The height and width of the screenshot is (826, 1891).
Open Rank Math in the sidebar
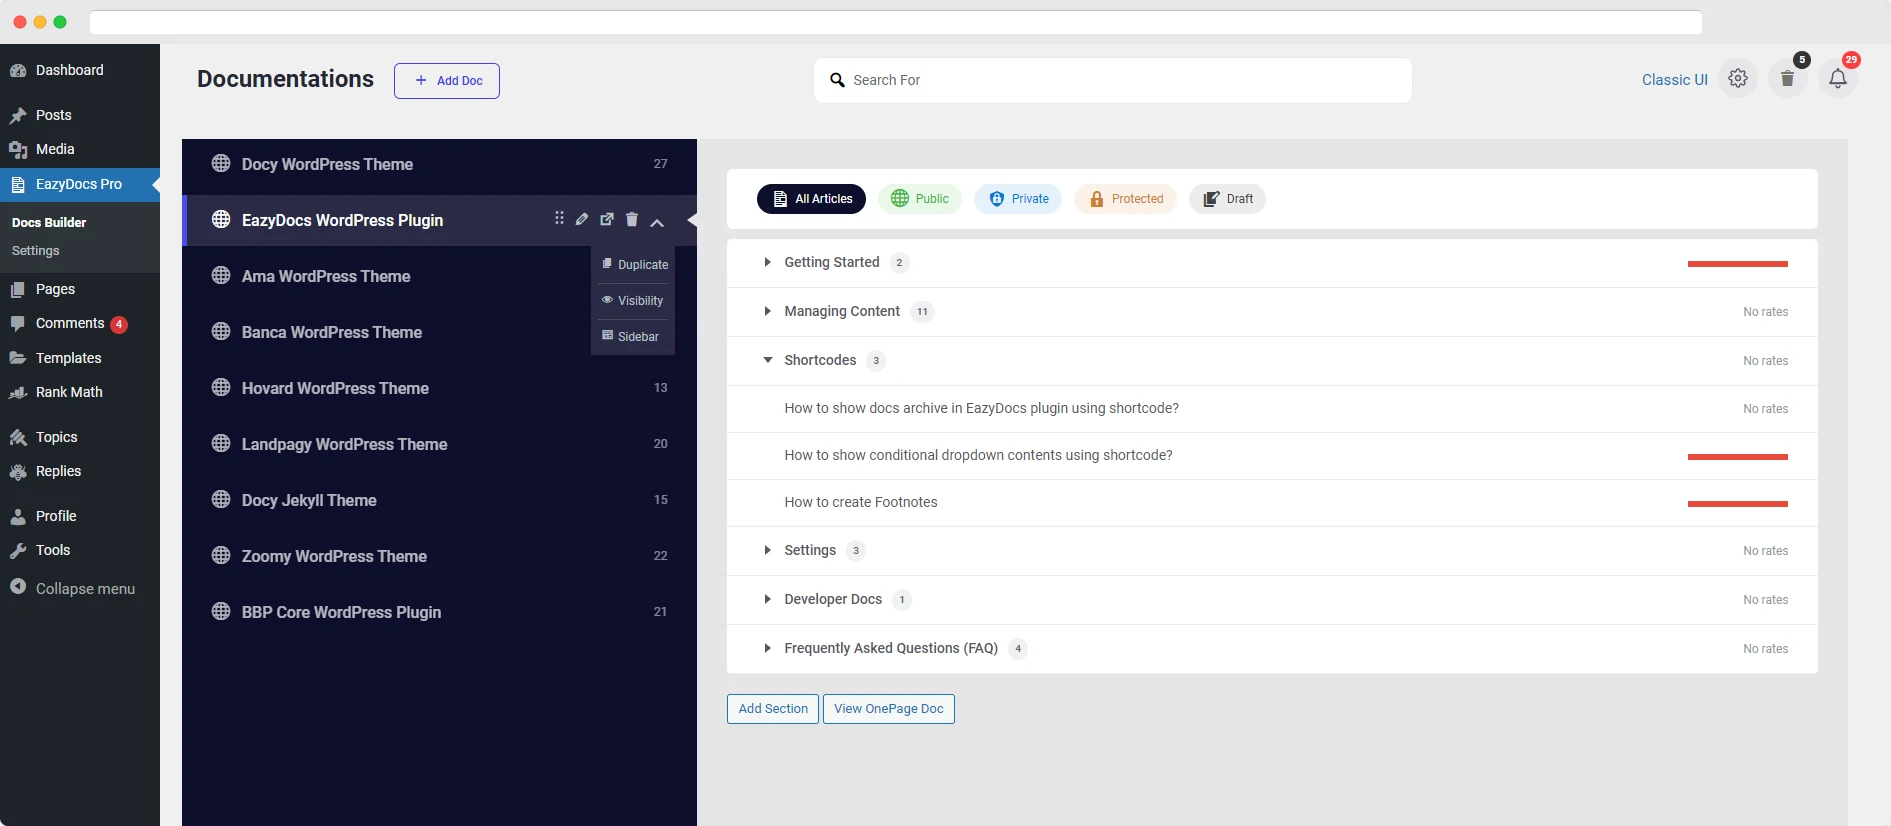point(80,392)
